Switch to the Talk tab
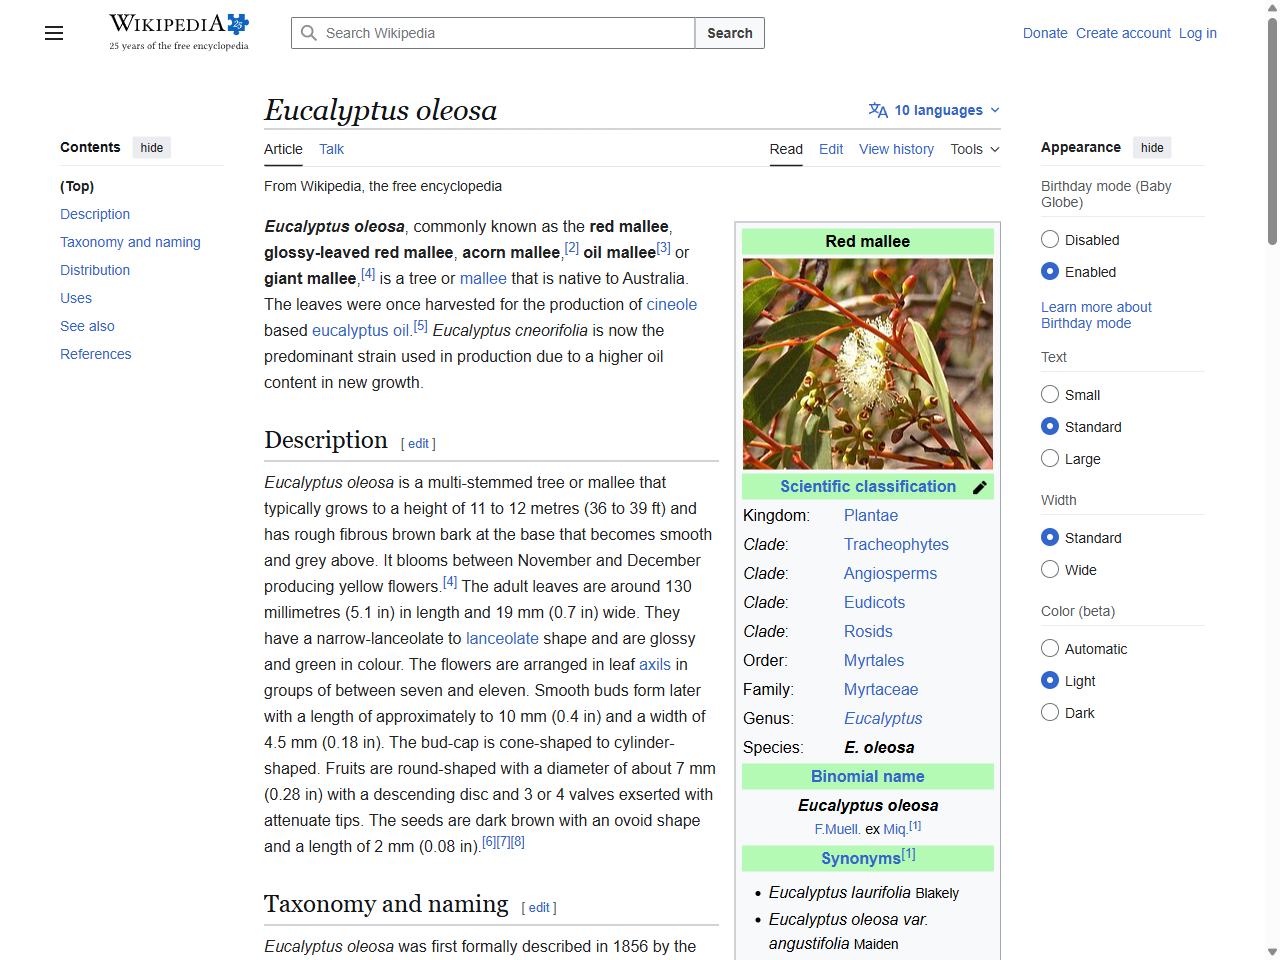Screen dimensions: 1280x960 331,149
